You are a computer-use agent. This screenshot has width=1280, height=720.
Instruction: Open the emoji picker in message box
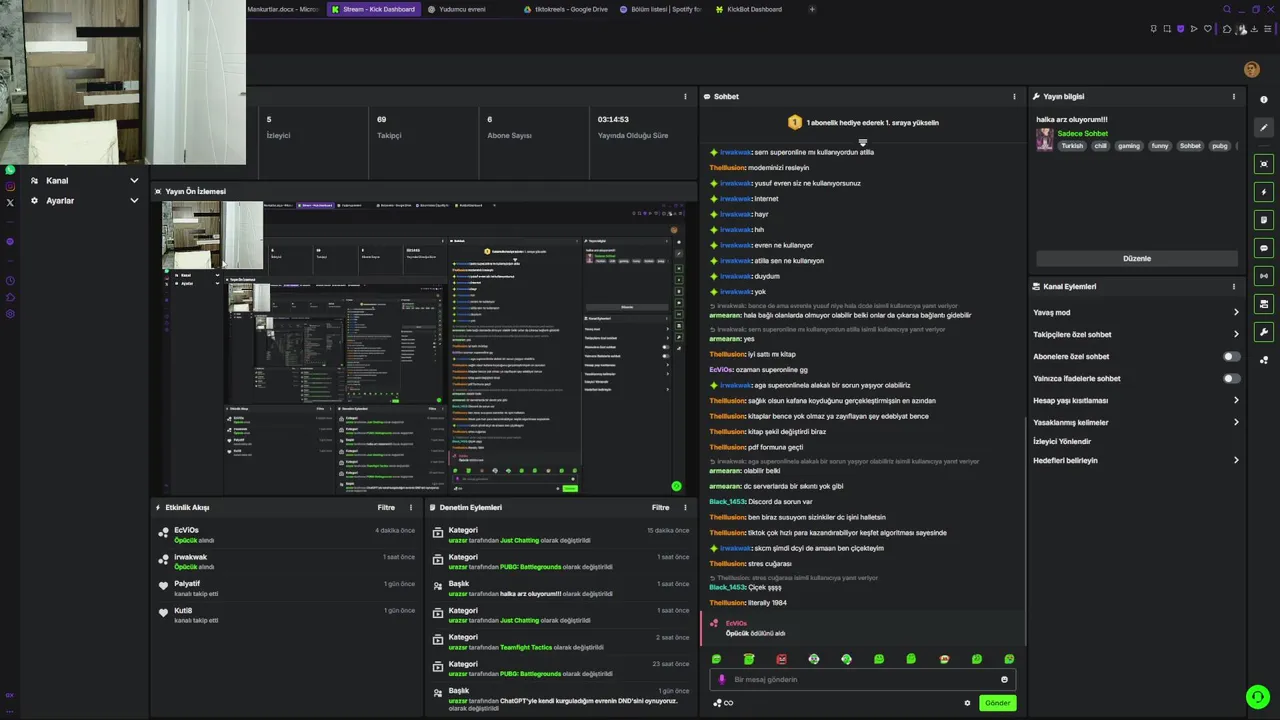(1004, 680)
